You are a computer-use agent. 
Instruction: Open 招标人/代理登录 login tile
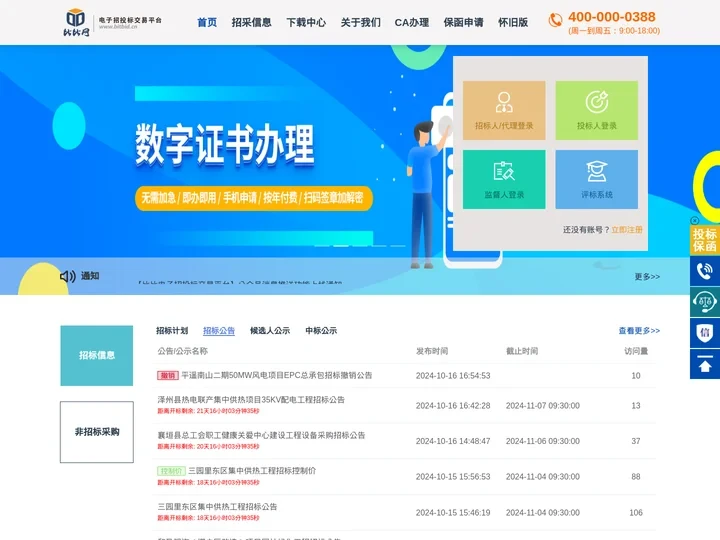click(x=504, y=110)
